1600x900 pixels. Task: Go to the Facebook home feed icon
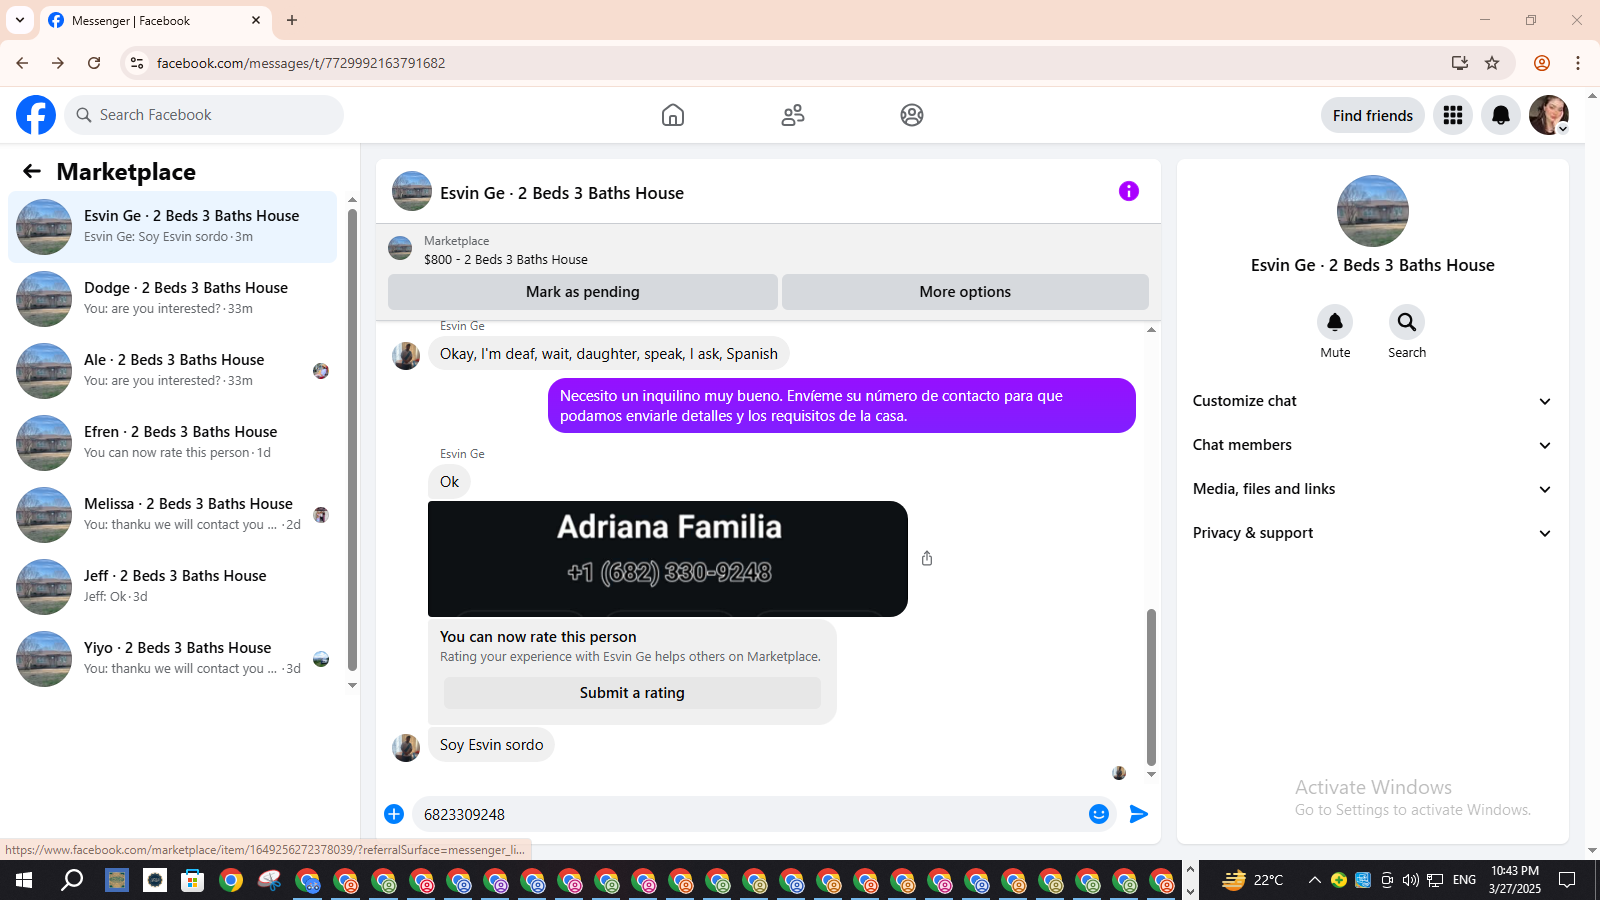tap(673, 115)
